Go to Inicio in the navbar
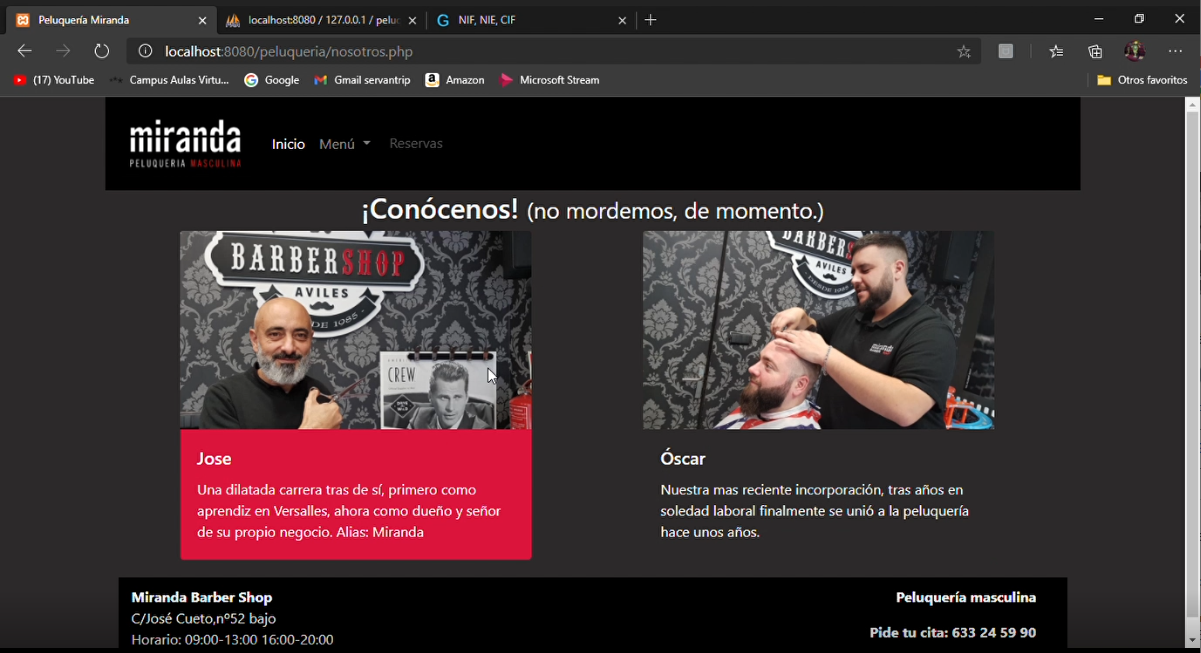Screen dimensions: 1201x653 point(288,144)
